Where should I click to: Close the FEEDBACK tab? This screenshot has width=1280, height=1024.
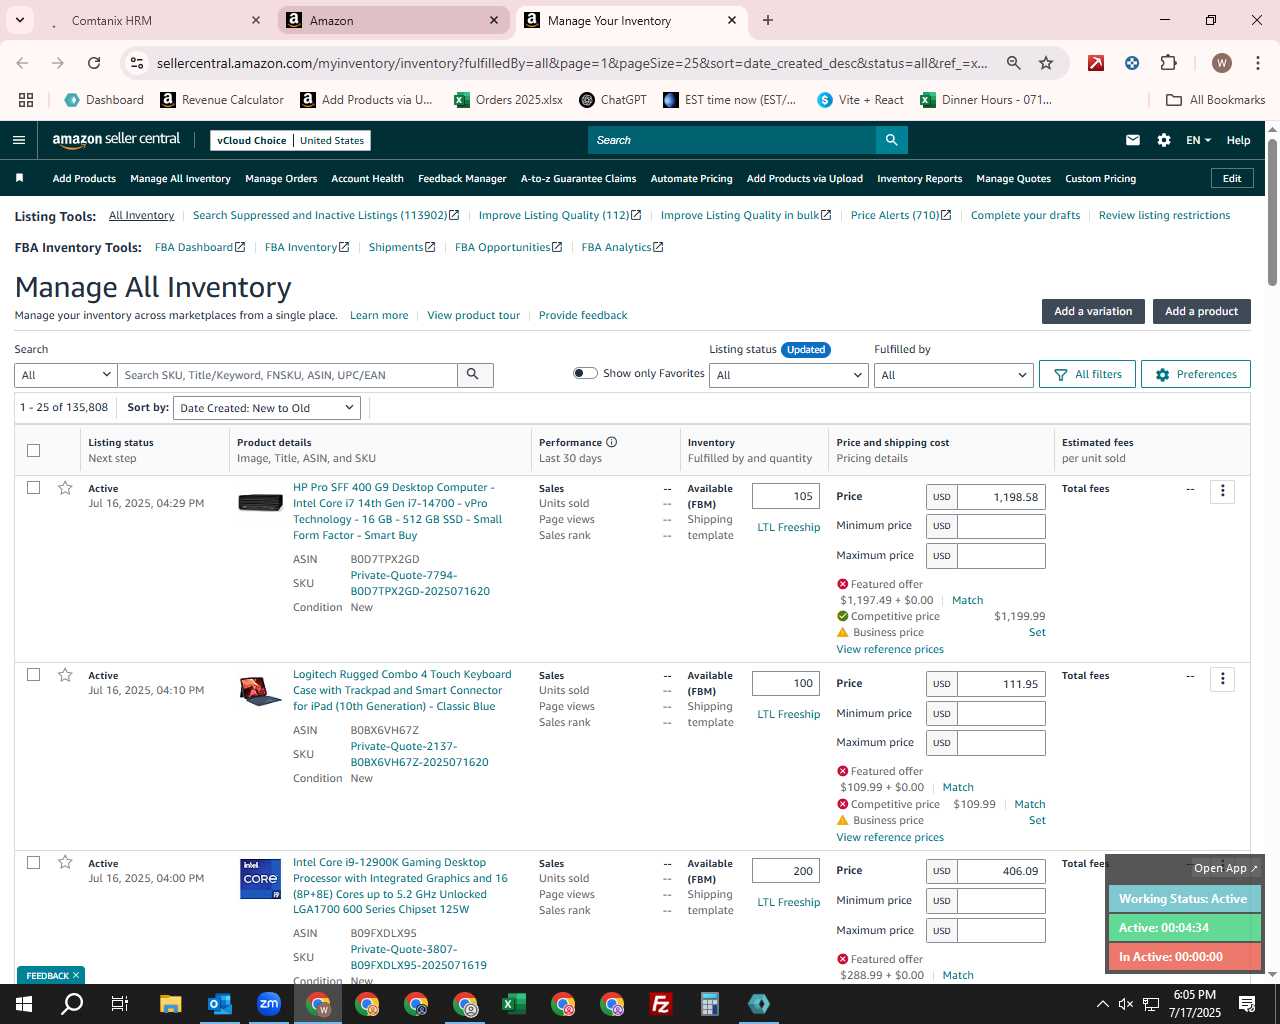pos(75,975)
